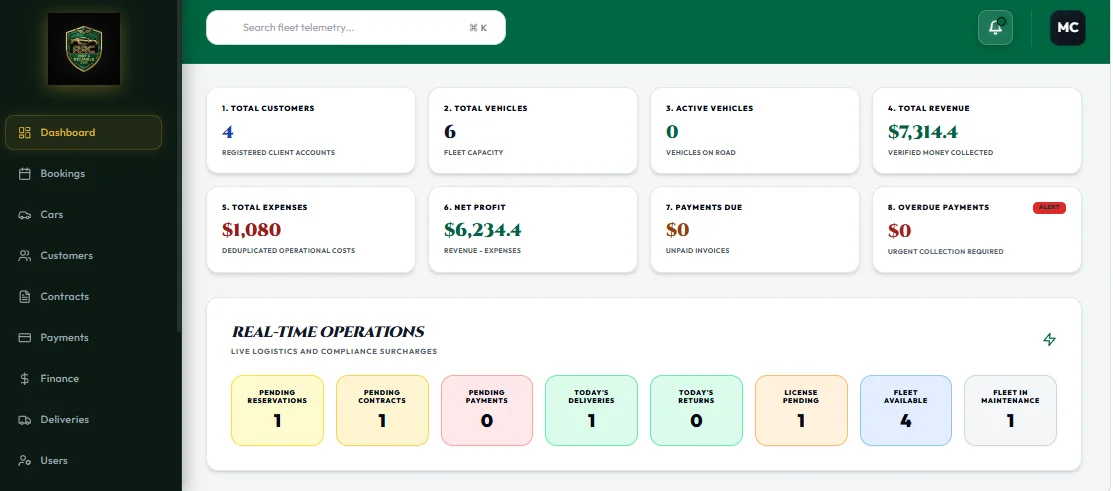Open the Active Vehicles card
This screenshot has height=491, width=1113.
click(x=755, y=131)
